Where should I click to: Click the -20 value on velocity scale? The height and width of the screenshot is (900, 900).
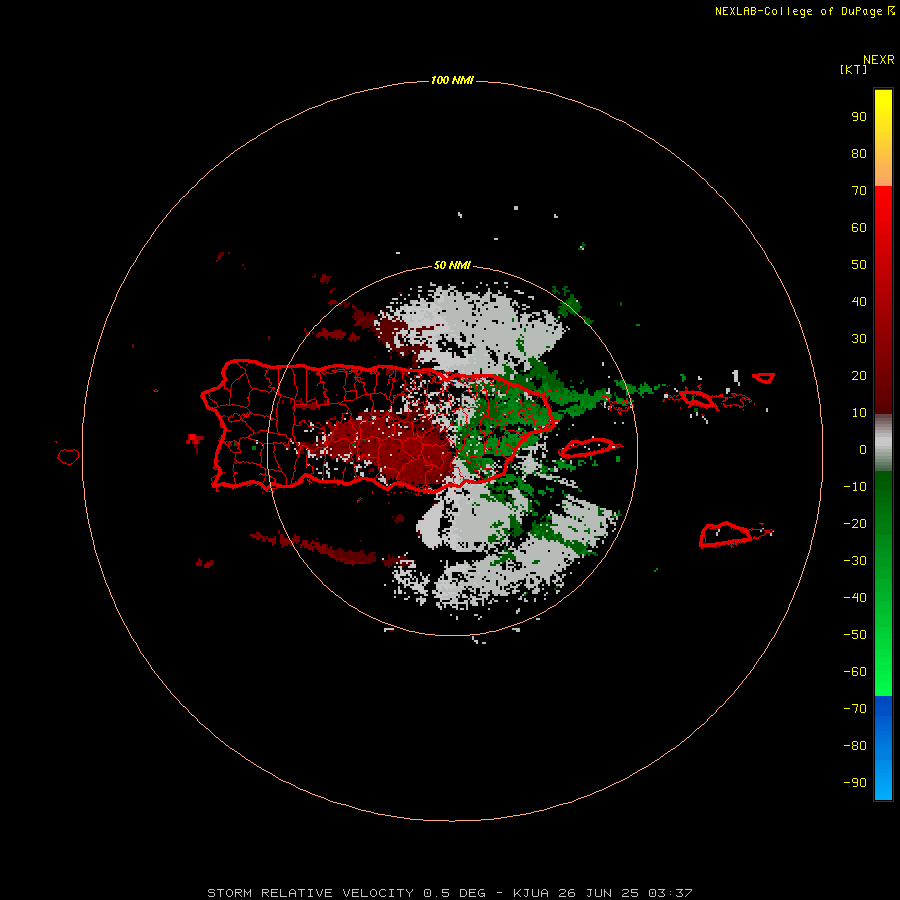855,523
